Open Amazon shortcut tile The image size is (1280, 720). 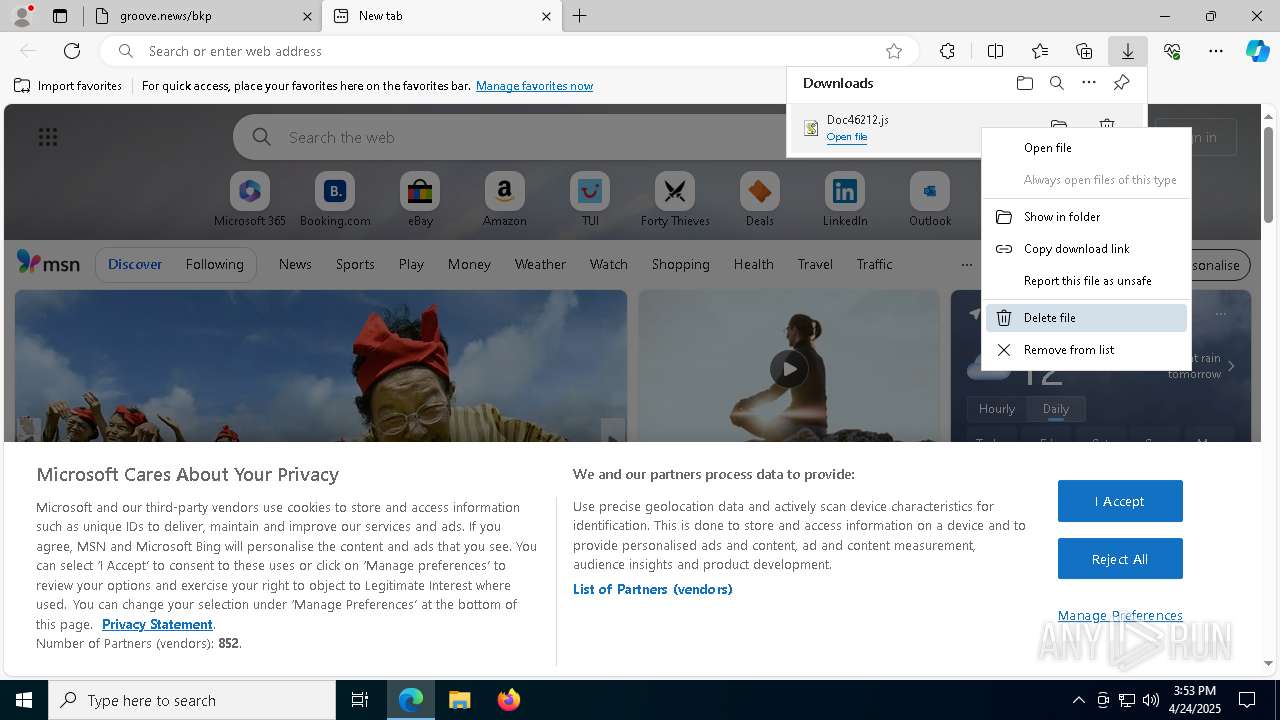504,199
